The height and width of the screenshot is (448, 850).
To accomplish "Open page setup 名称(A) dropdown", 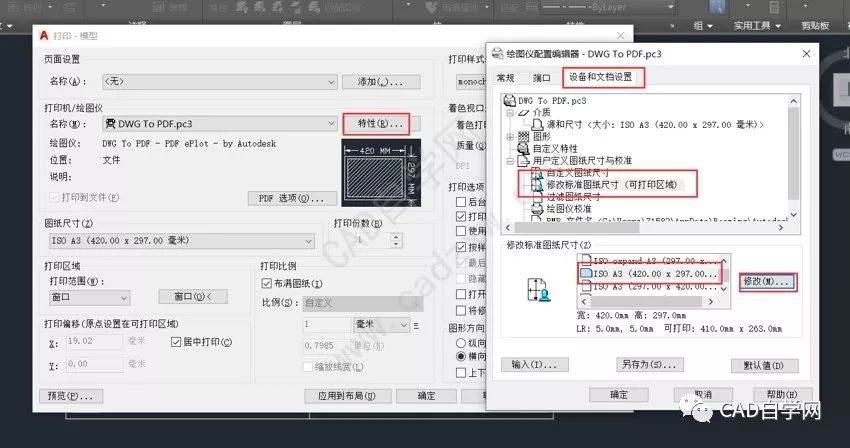I will [220, 82].
